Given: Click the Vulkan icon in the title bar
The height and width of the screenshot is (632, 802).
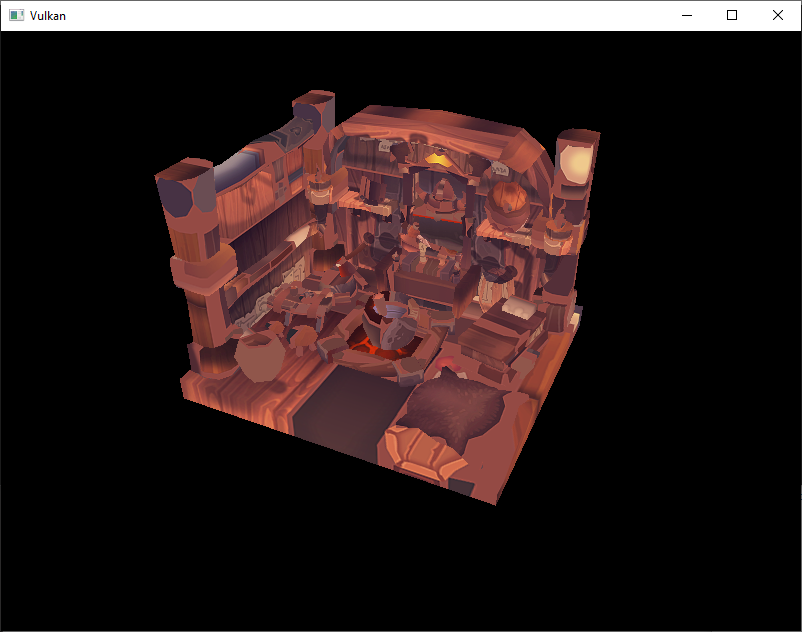Looking at the screenshot, I should 18,15.
